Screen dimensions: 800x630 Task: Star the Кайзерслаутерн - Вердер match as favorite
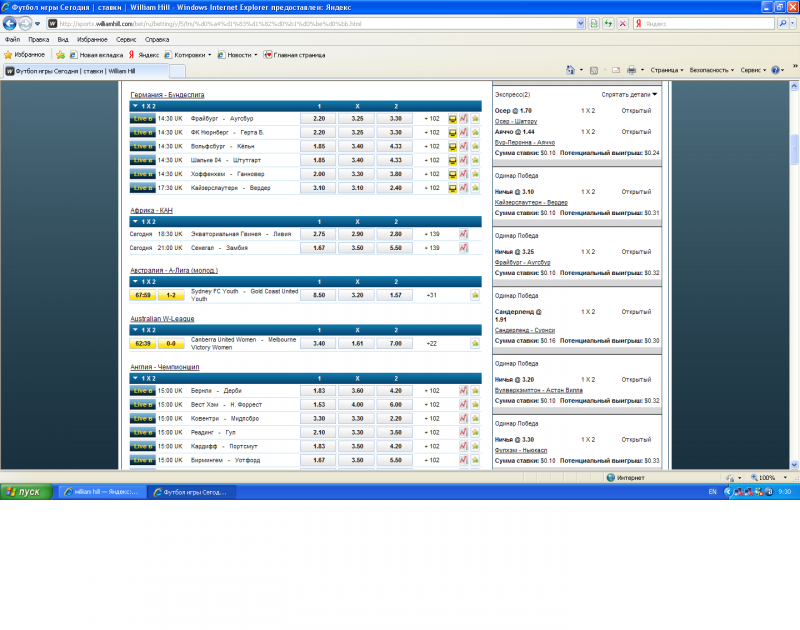[475, 188]
